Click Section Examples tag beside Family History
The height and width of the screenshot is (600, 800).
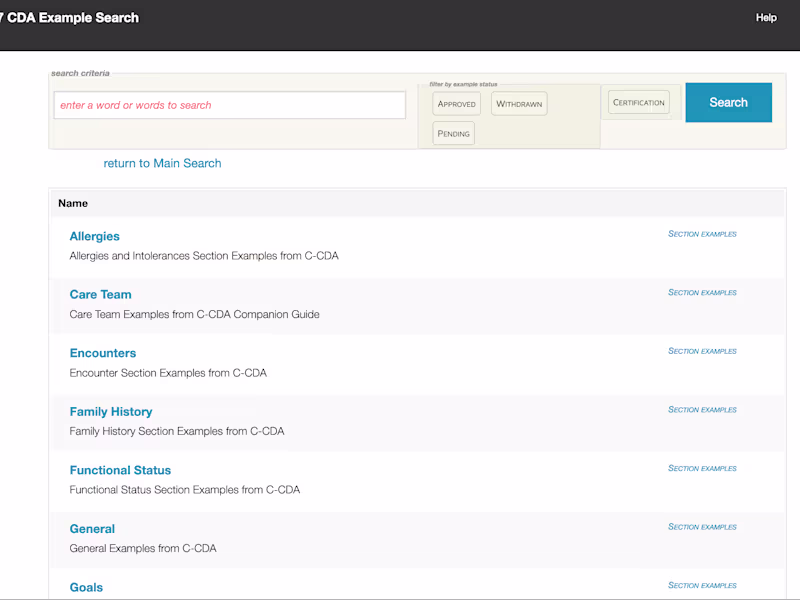coord(702,410)
